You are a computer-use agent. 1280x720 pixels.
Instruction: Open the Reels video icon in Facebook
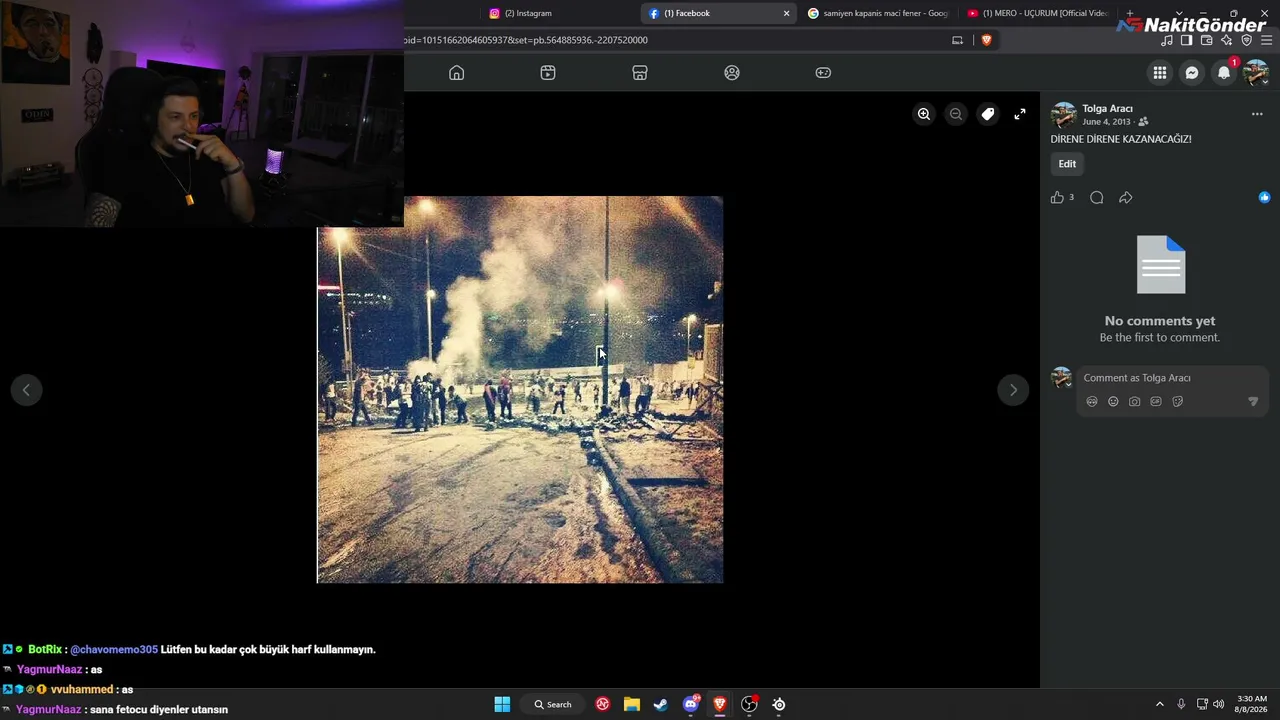[548, 73]
